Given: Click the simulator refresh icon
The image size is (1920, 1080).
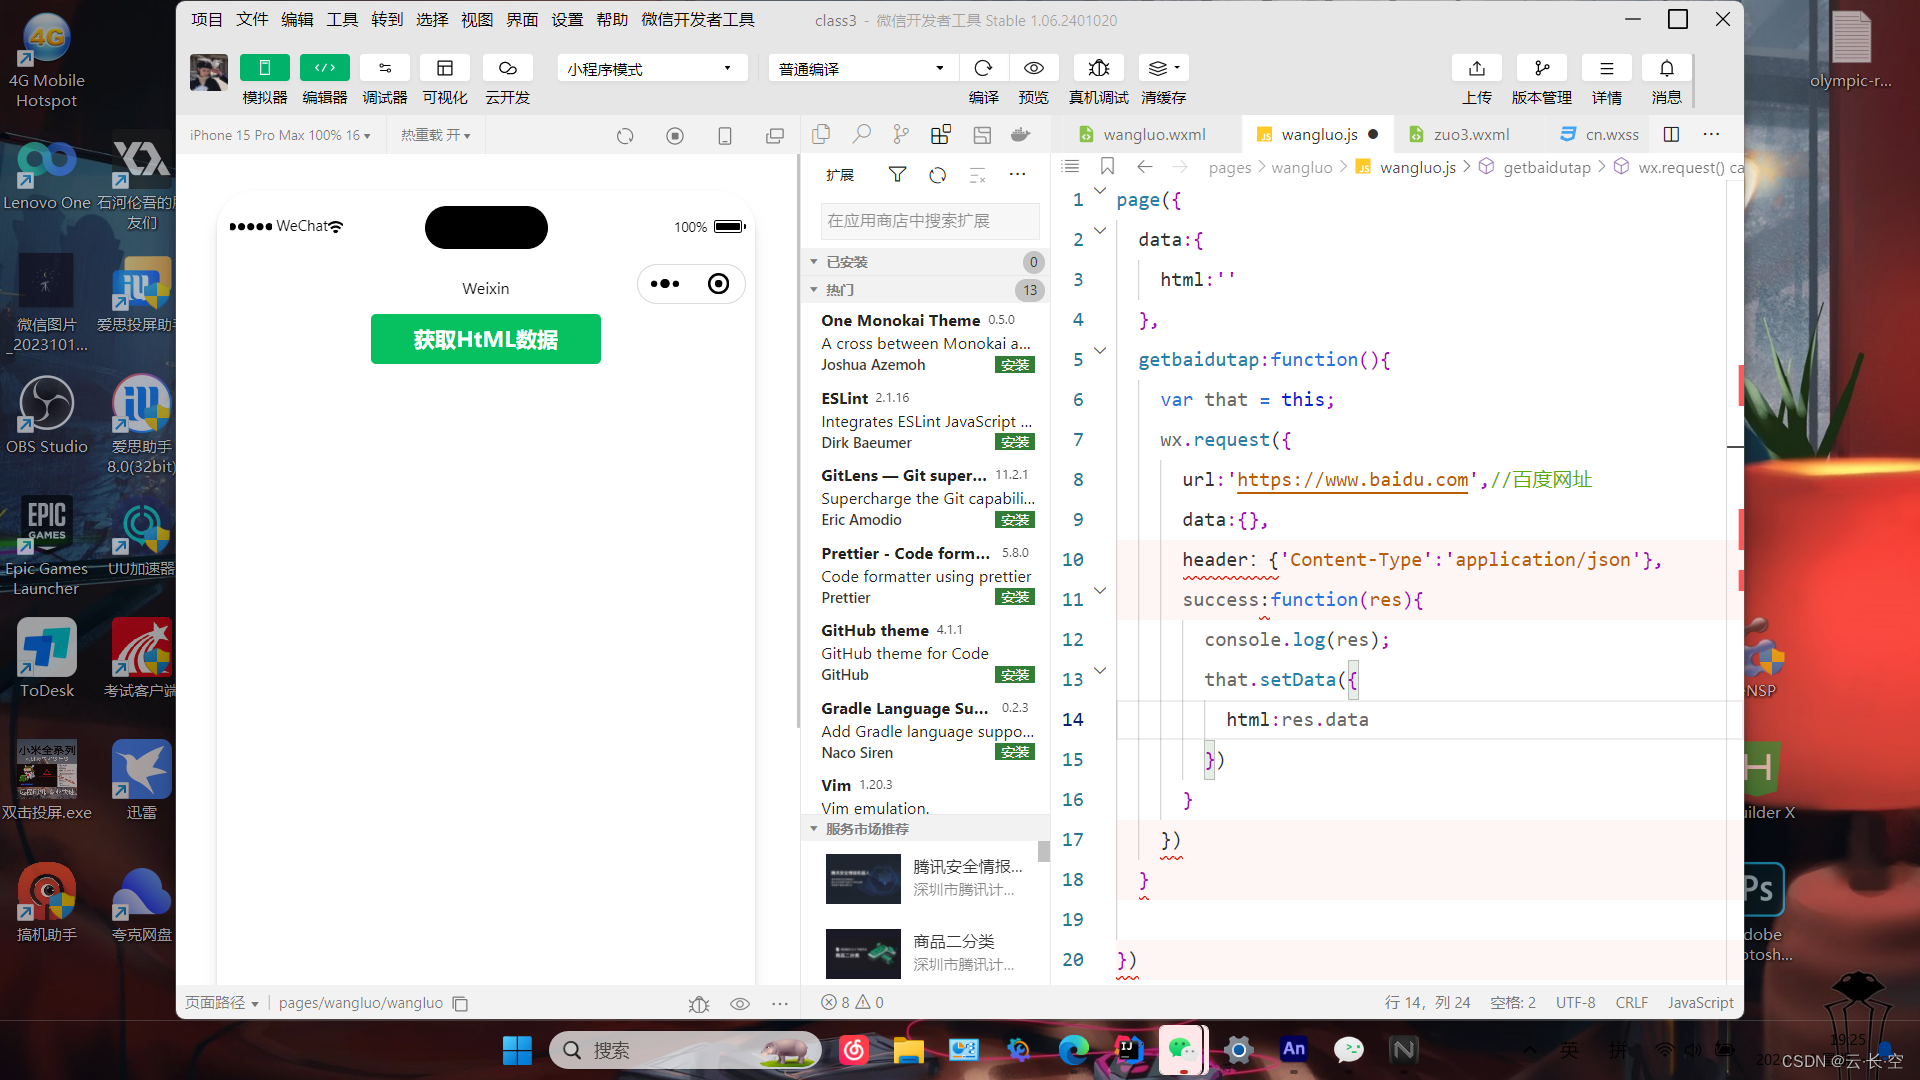Looking at the screenshot, I should pyautogui.click(x=625, y=136).
